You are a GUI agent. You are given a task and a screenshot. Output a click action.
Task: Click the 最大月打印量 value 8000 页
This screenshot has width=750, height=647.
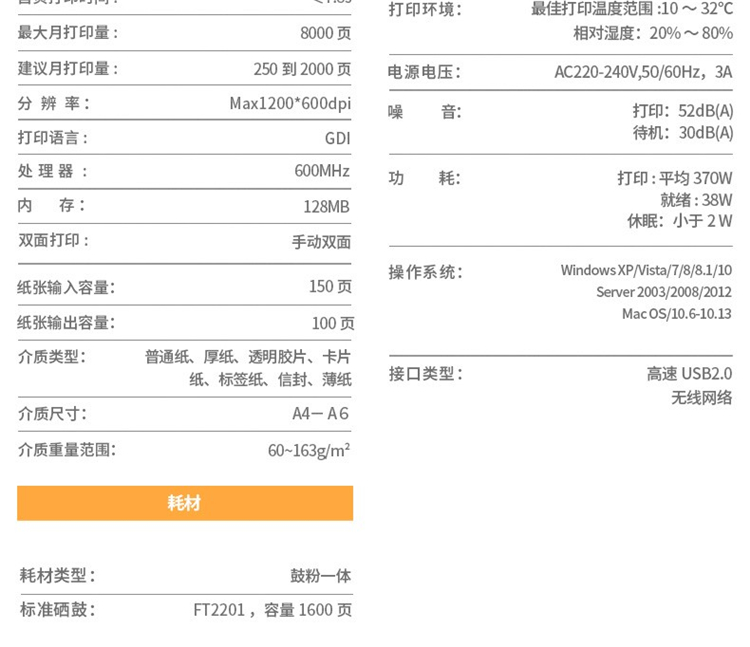pos(325,33)
